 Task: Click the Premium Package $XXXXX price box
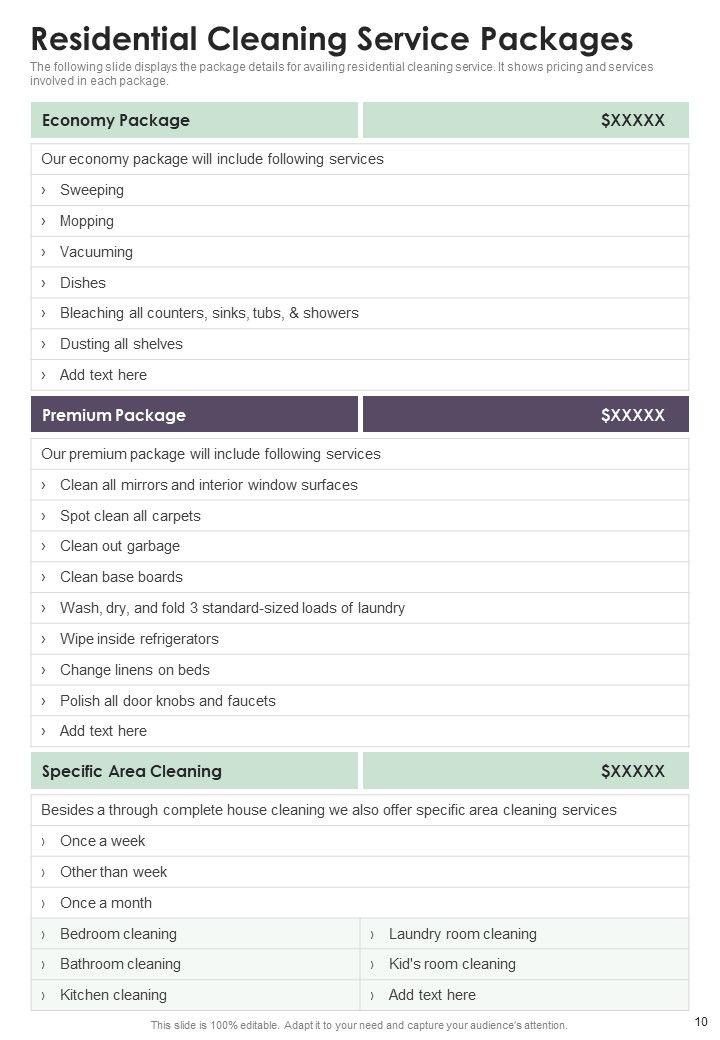pyautogui.click(x=526, y=415)
